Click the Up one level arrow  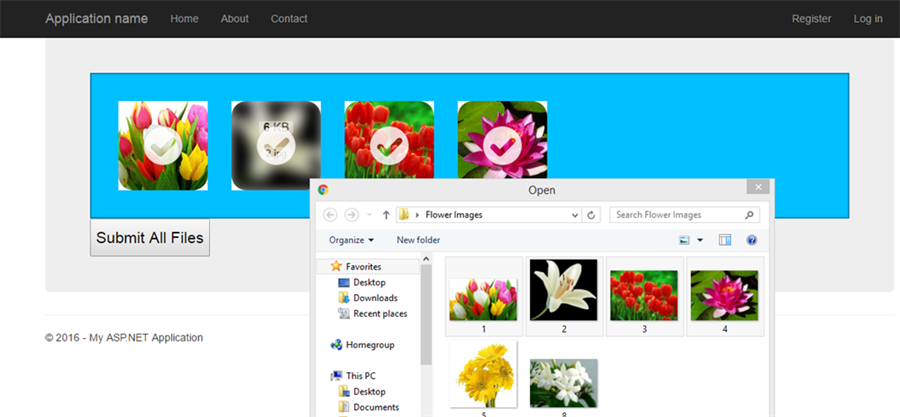(386, 215)
